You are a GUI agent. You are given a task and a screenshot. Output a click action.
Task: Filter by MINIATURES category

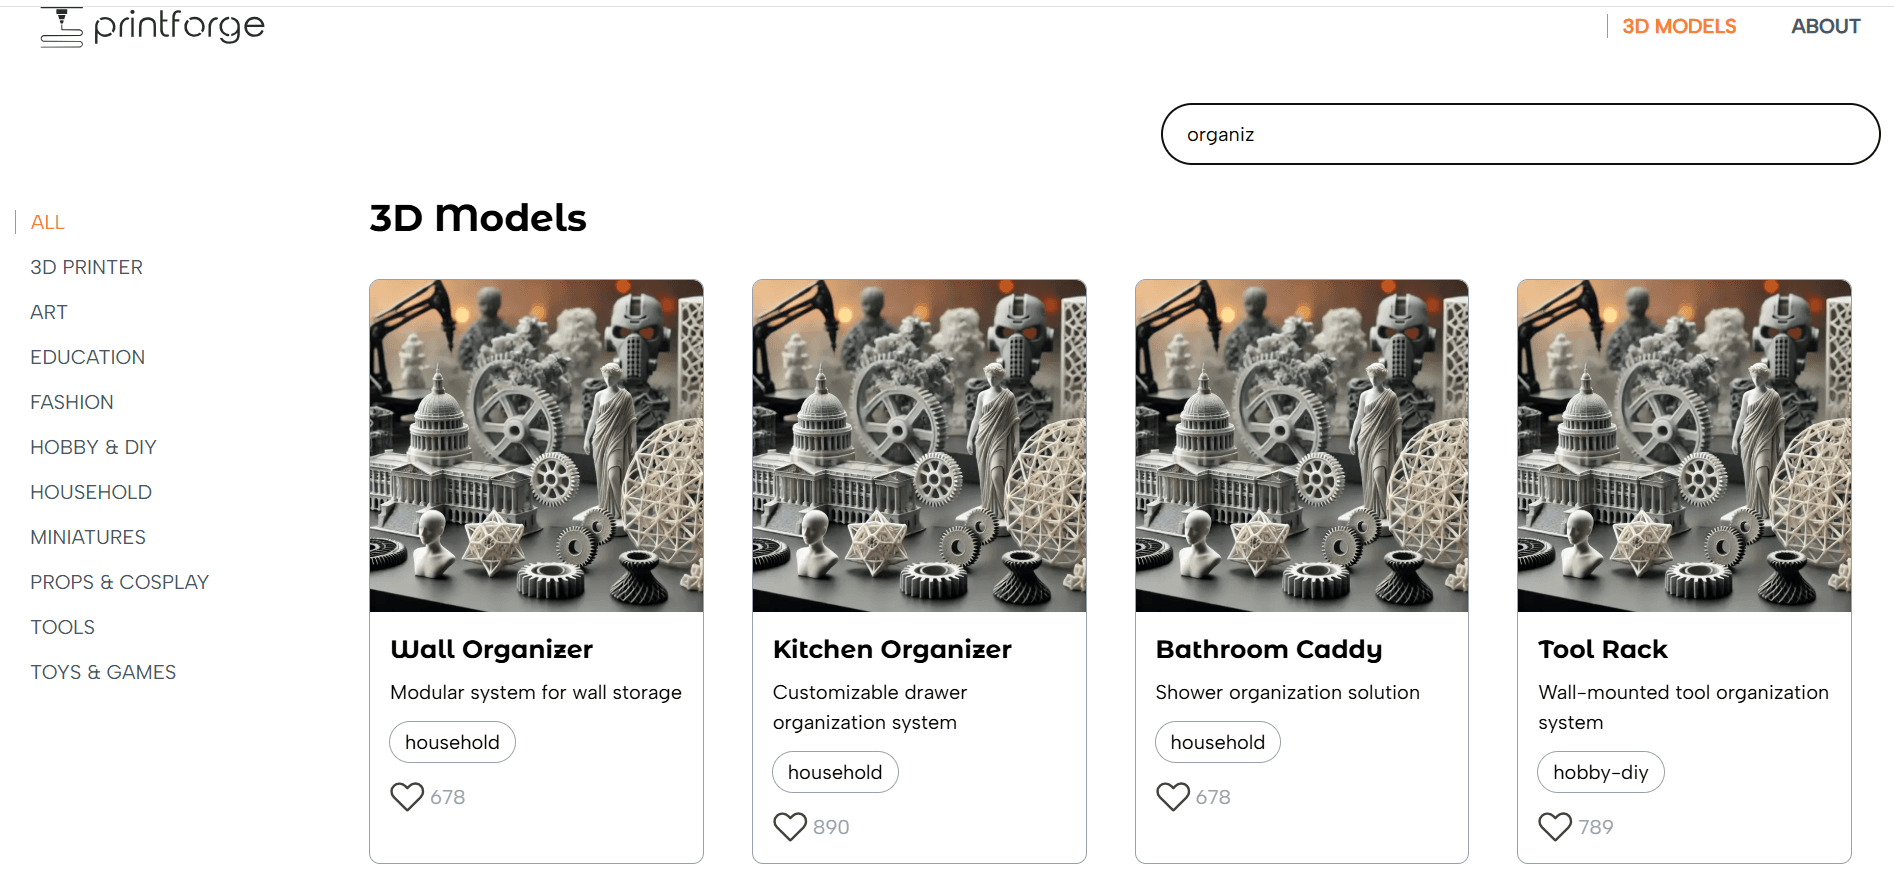(88, 537)
